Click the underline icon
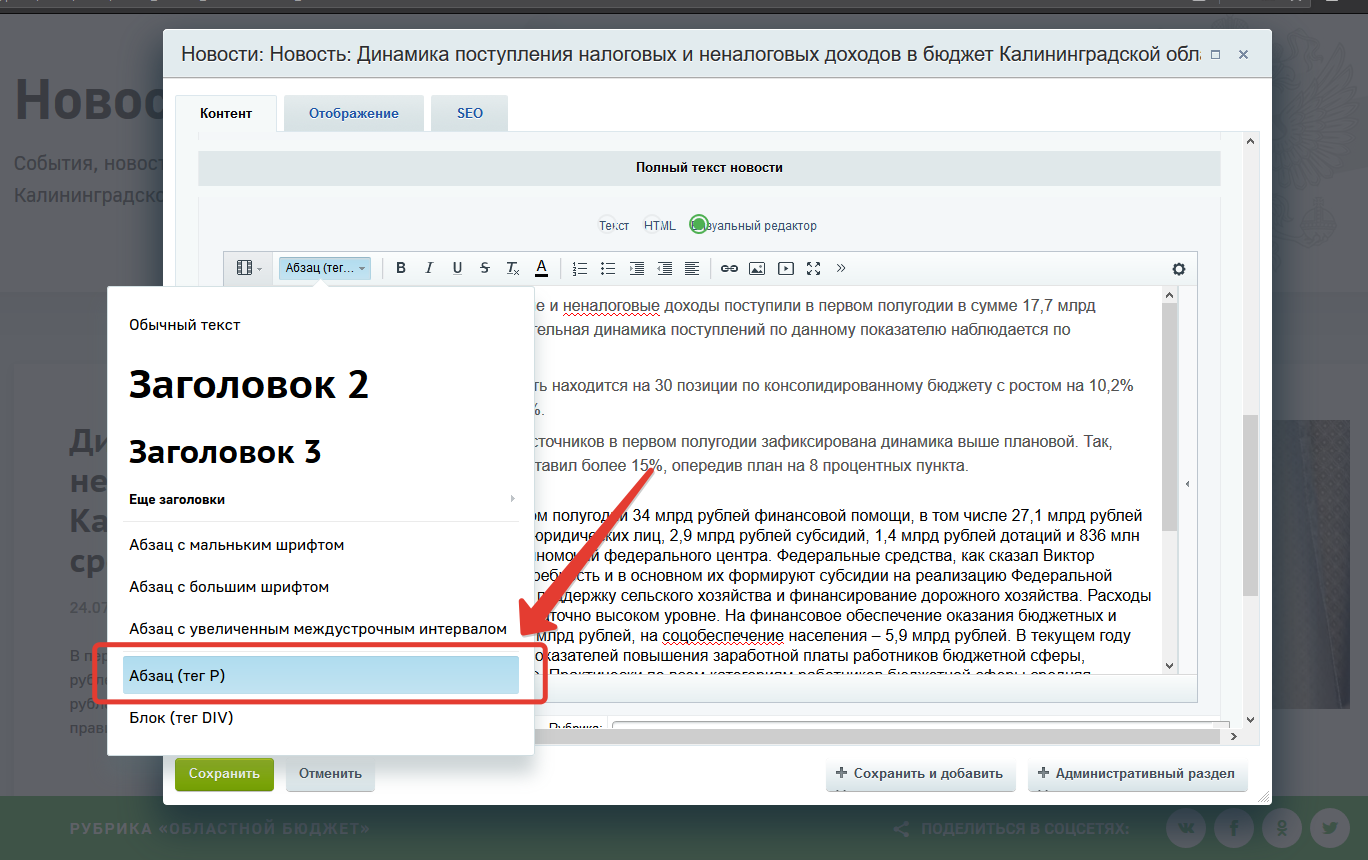The image size is (1368, 860). [x=457, y=268]
